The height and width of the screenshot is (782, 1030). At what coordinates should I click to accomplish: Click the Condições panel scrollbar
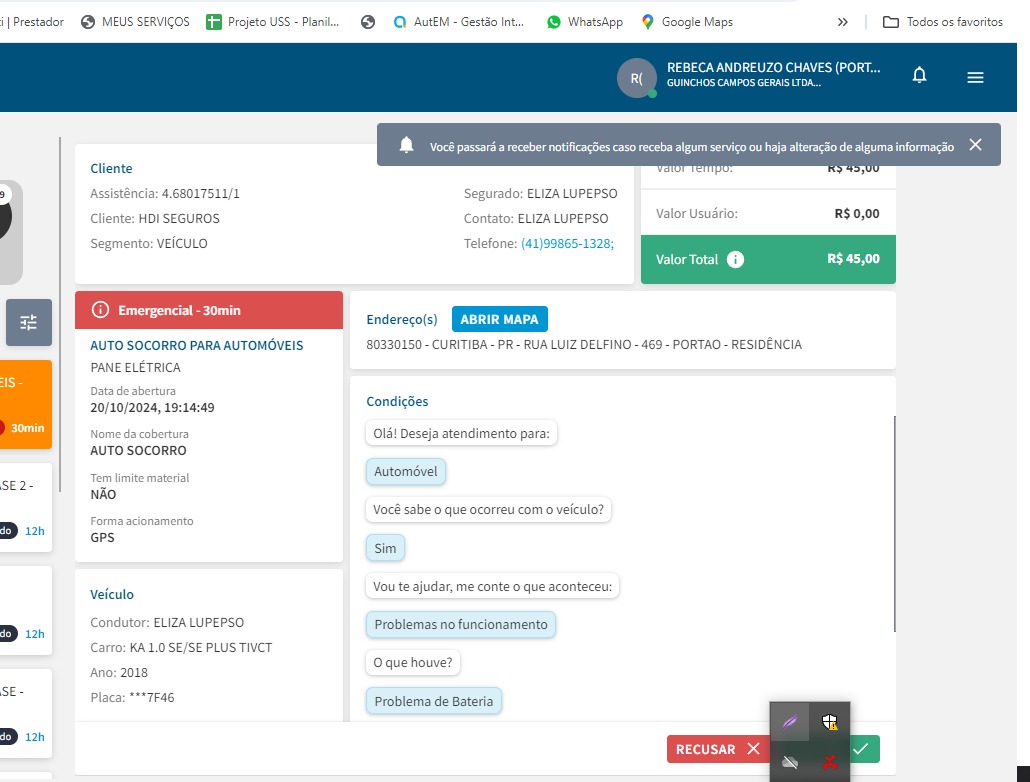pyautogui.click(x=895, y=524)
